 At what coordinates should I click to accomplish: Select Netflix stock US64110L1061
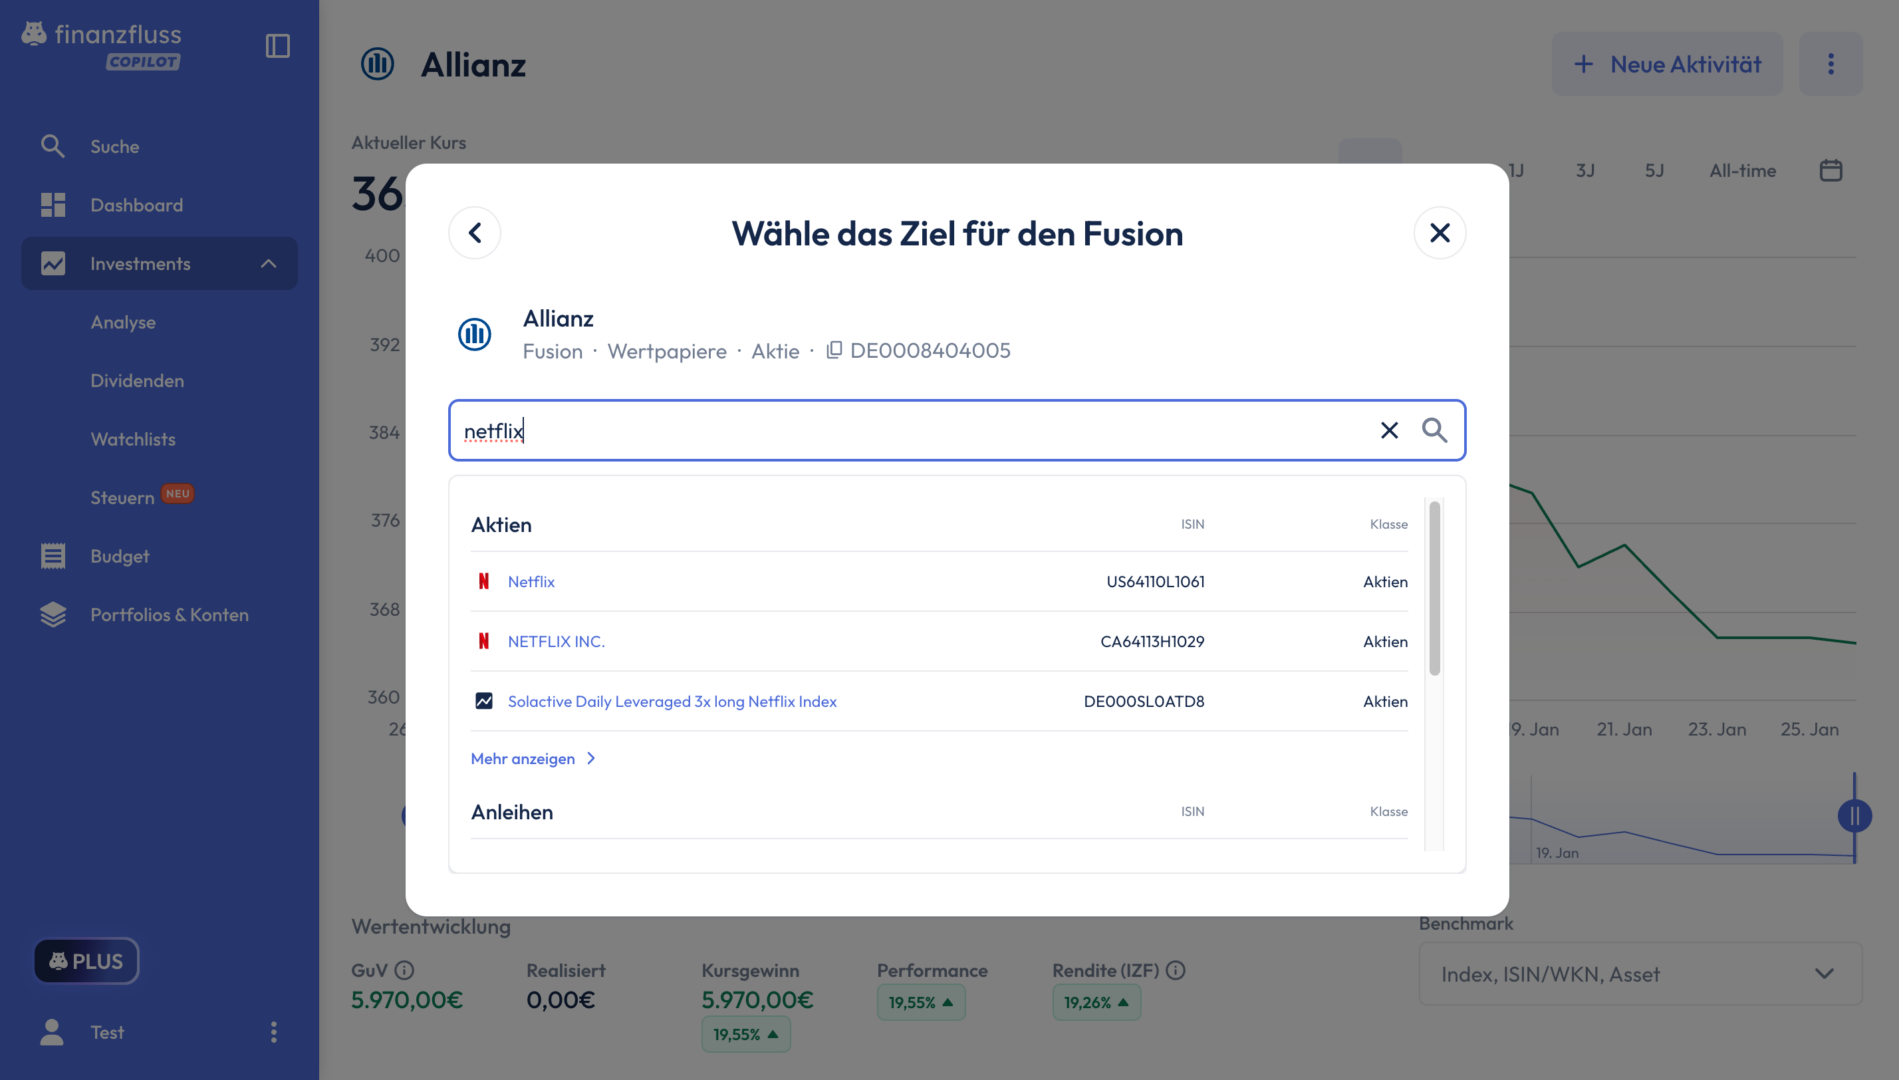click(x=531, y=582)
